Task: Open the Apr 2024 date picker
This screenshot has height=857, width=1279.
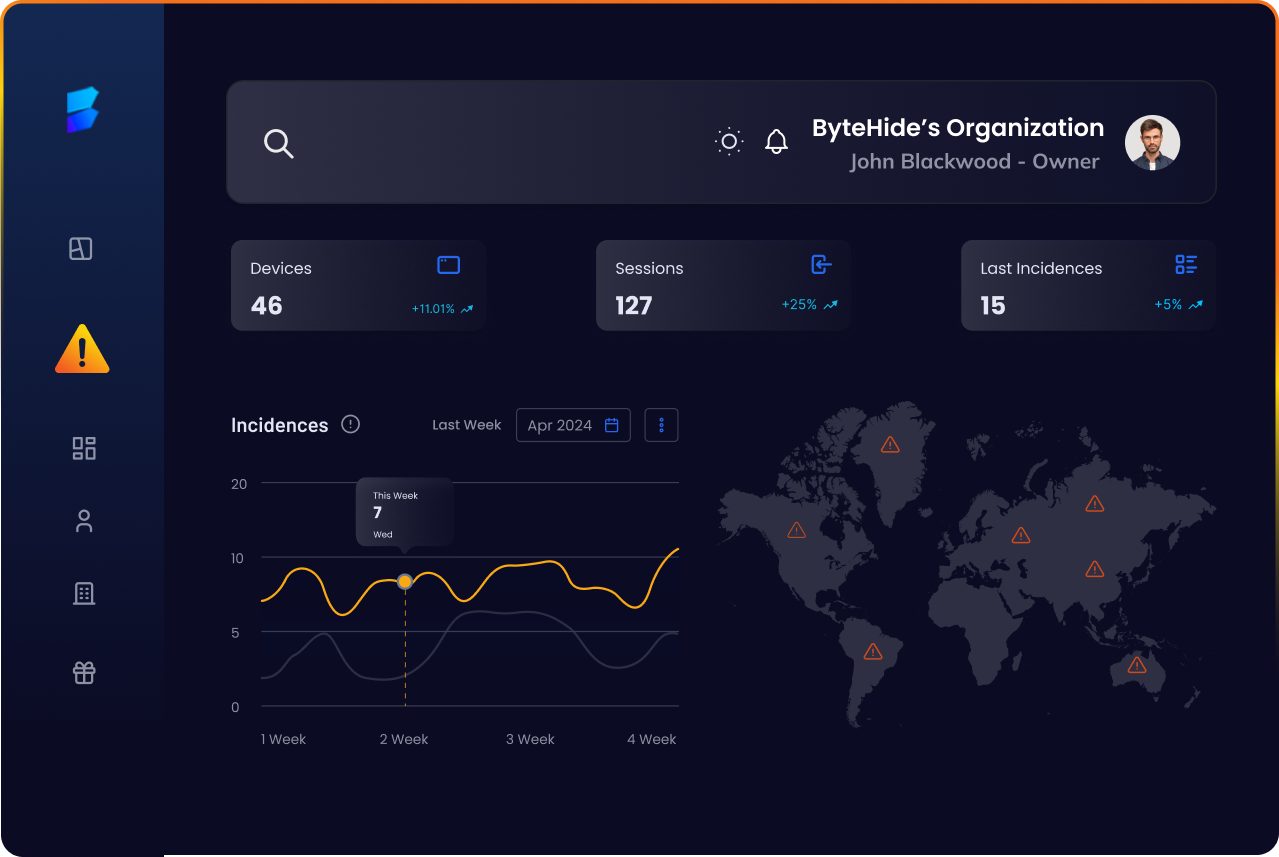Action: 573,425
